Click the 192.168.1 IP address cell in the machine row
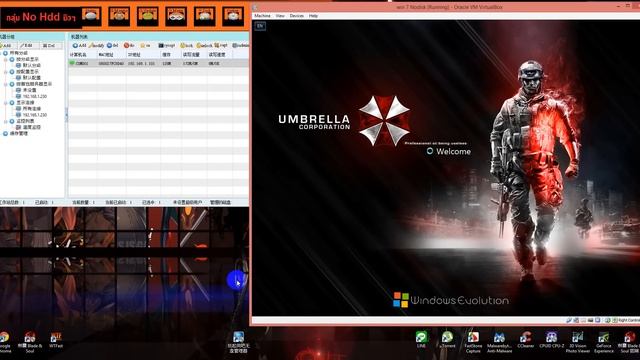Screen dimensions: 640x360 (x=141, y=63)
